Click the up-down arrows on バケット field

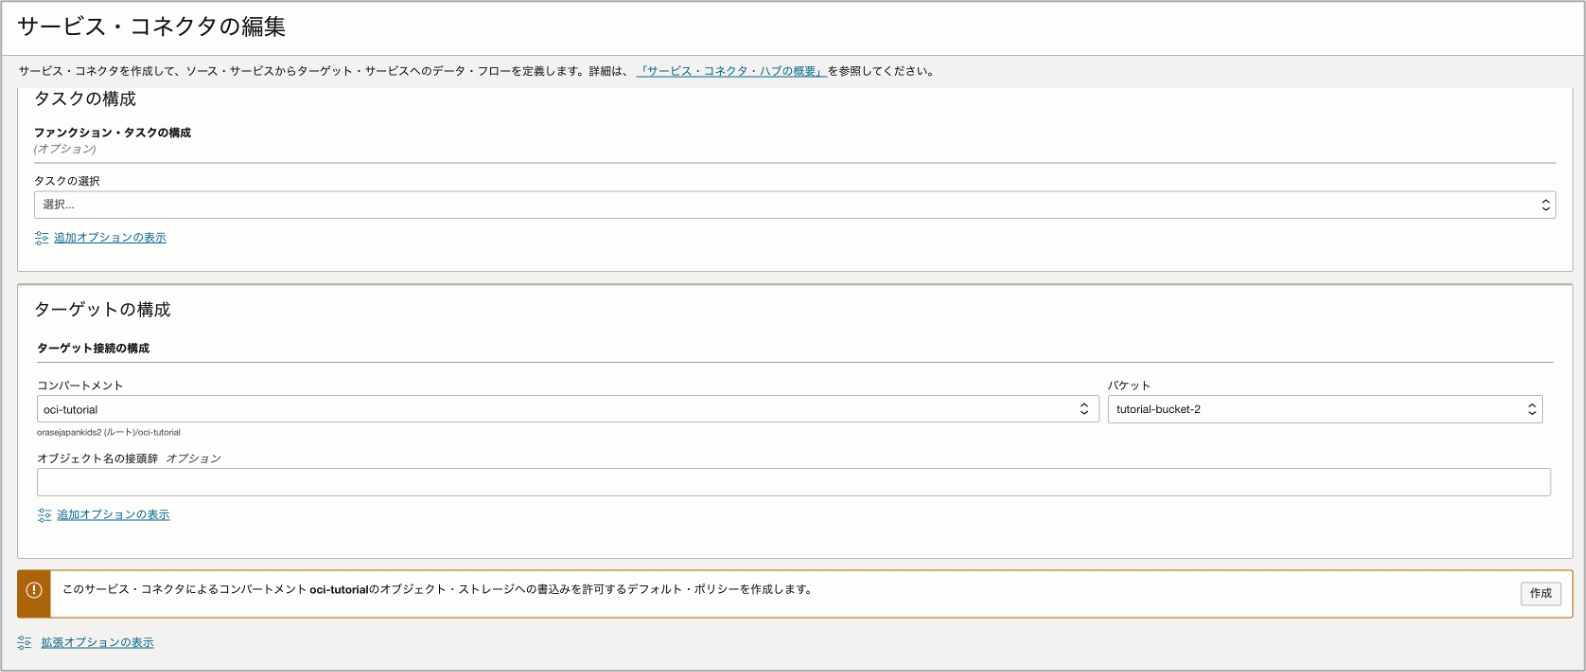point(1531,409)
